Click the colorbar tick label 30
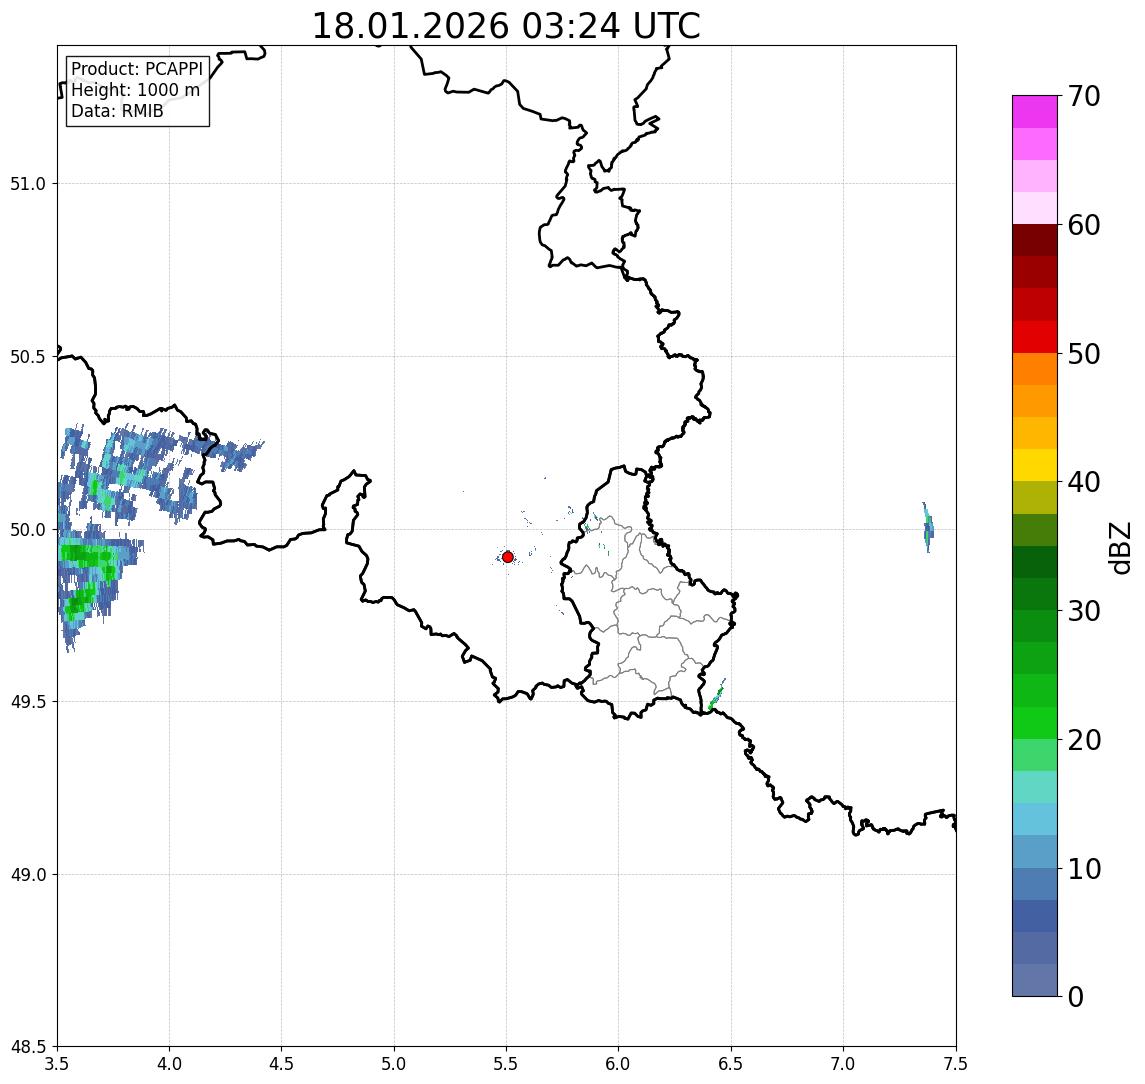Image resolution: width=1145 pixels, height=1084 pixels. pos(1084,611)
